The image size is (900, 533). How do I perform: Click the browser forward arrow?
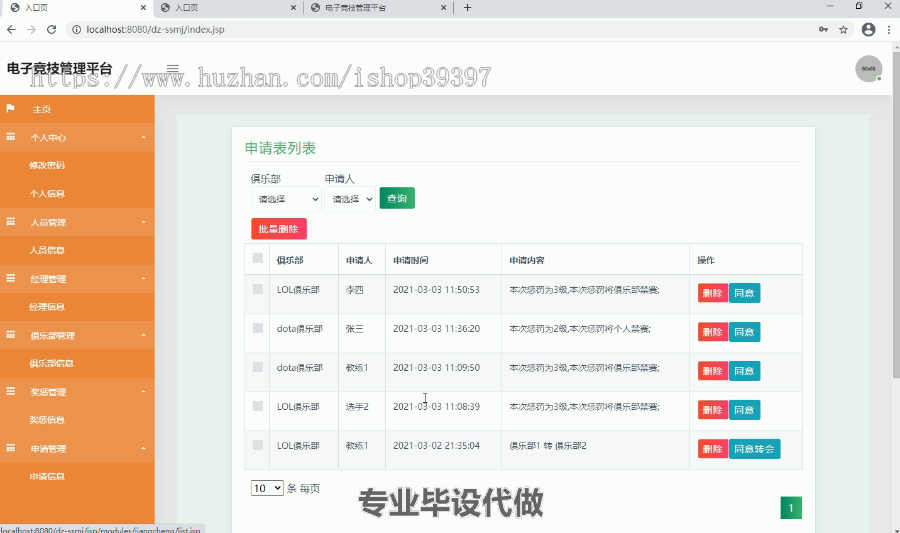(x=31, y=29)
